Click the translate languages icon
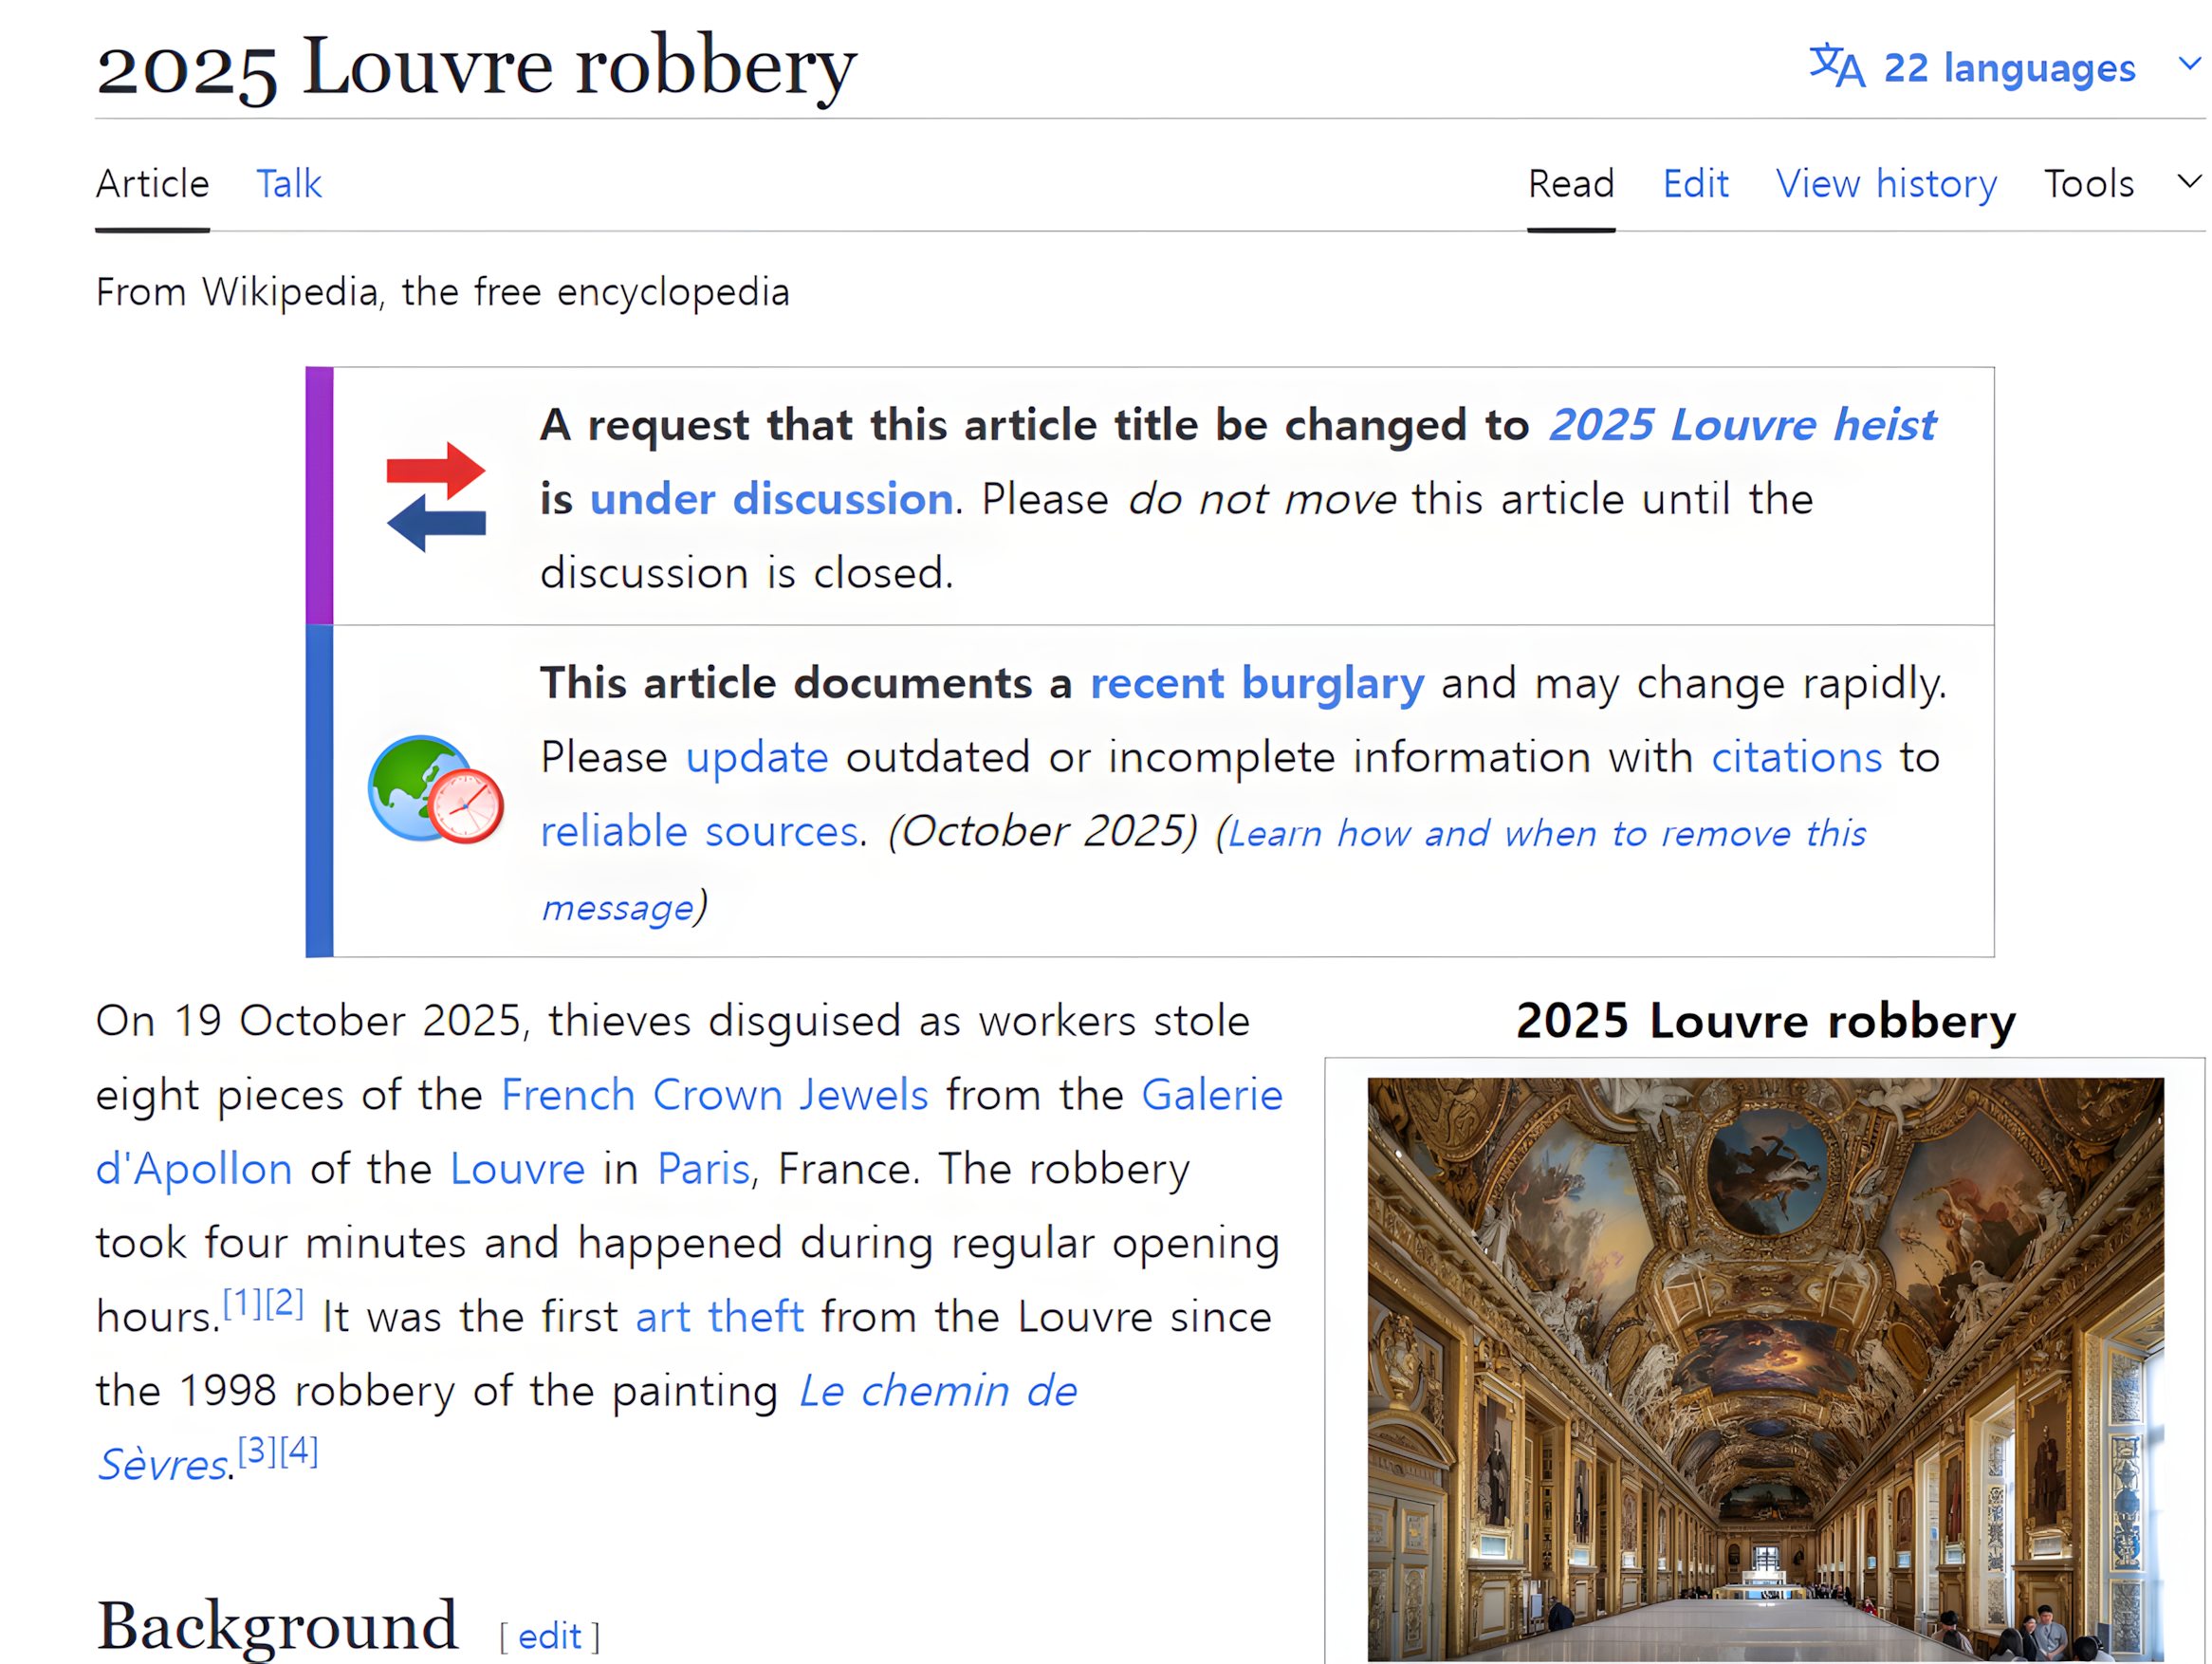Viewport: 2212px width, 1664px height. click(1837, 66)
